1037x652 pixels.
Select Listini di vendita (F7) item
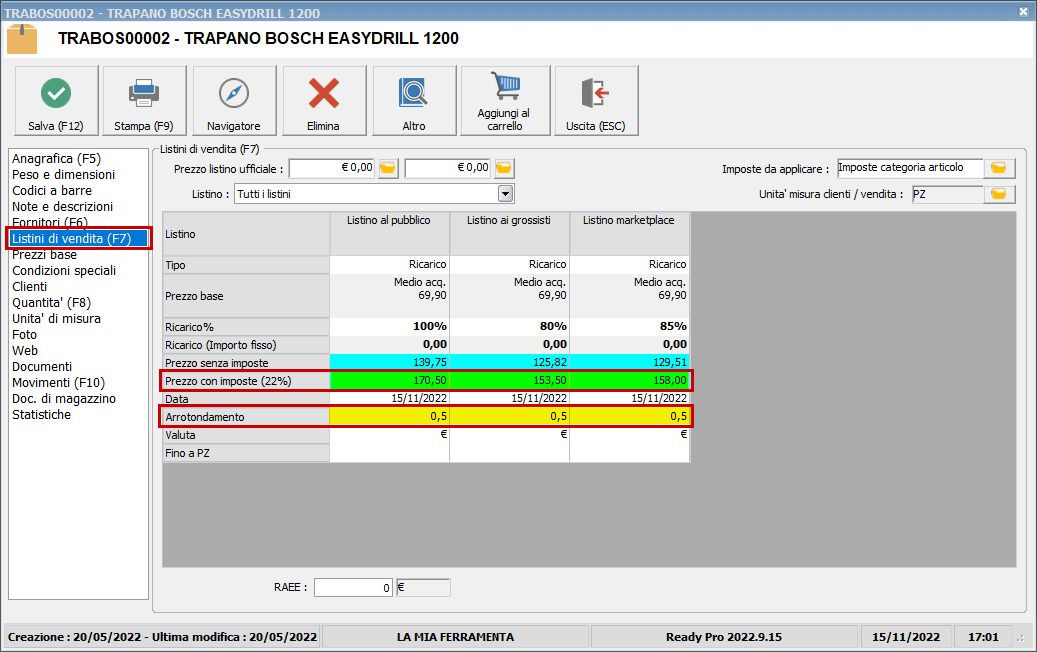click(x=78, y=239)
